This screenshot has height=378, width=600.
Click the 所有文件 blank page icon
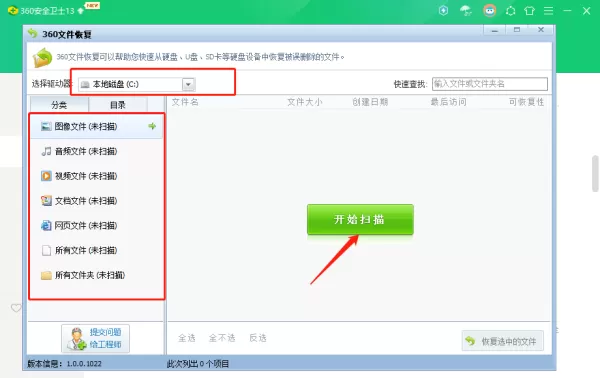tap(46, 250)
